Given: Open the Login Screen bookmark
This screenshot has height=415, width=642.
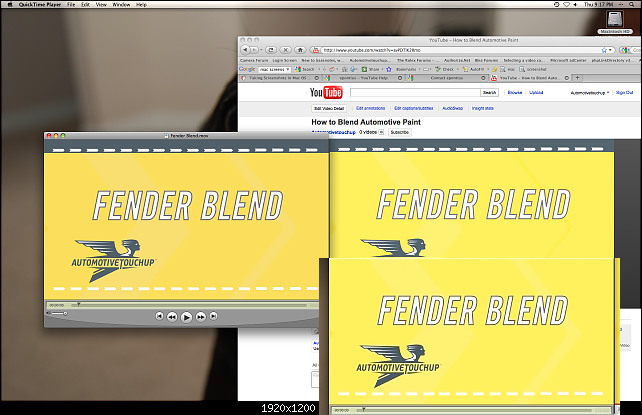Looking at the screenshot, I should coord(285,60).
